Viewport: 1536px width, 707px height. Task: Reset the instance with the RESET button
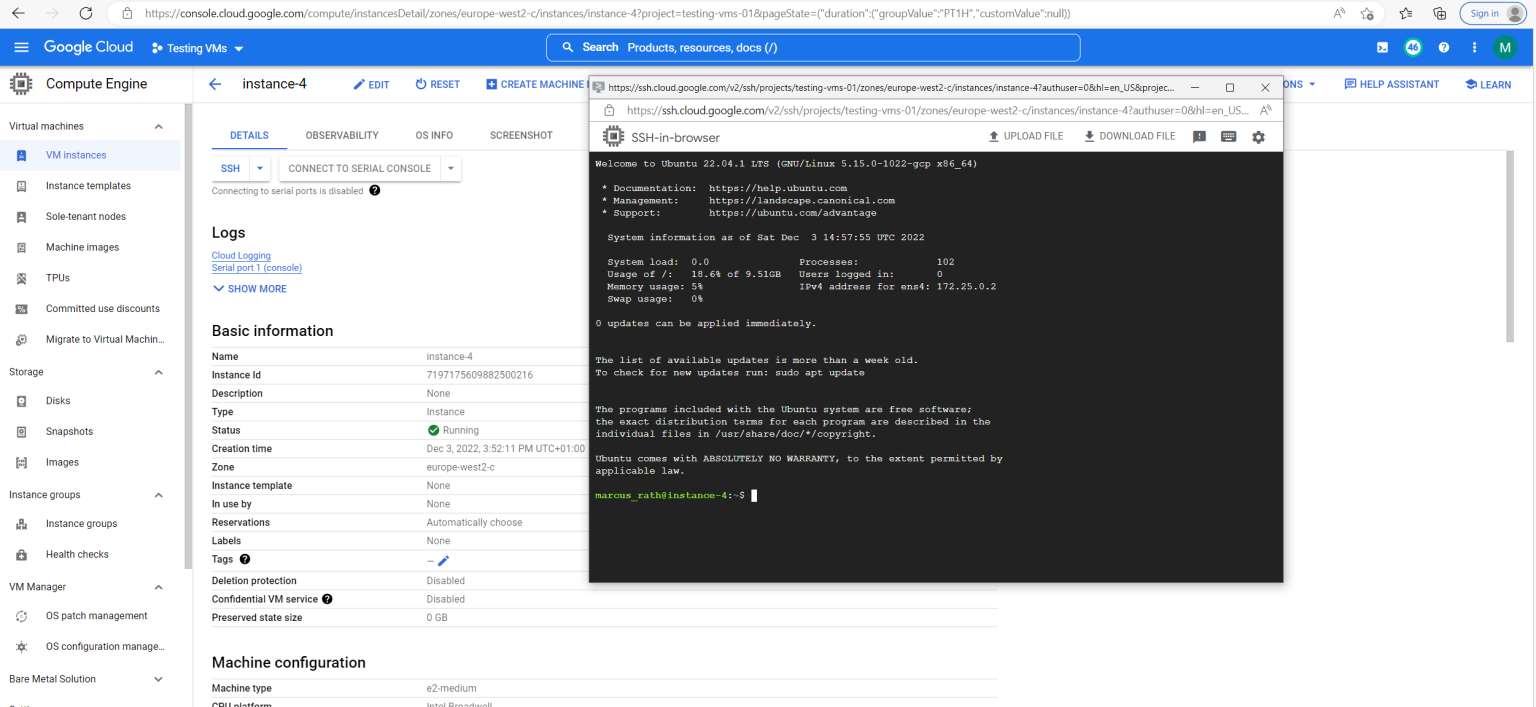coord(437,84)
